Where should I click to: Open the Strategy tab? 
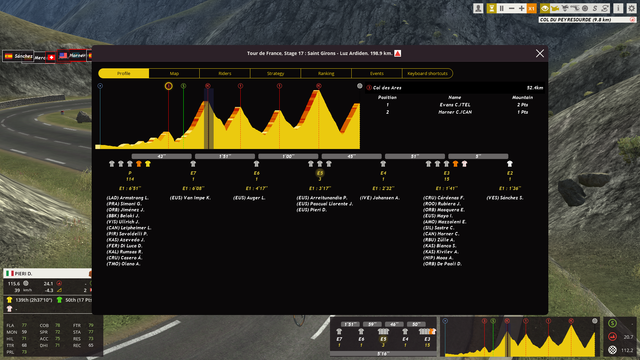coord(276,73)
